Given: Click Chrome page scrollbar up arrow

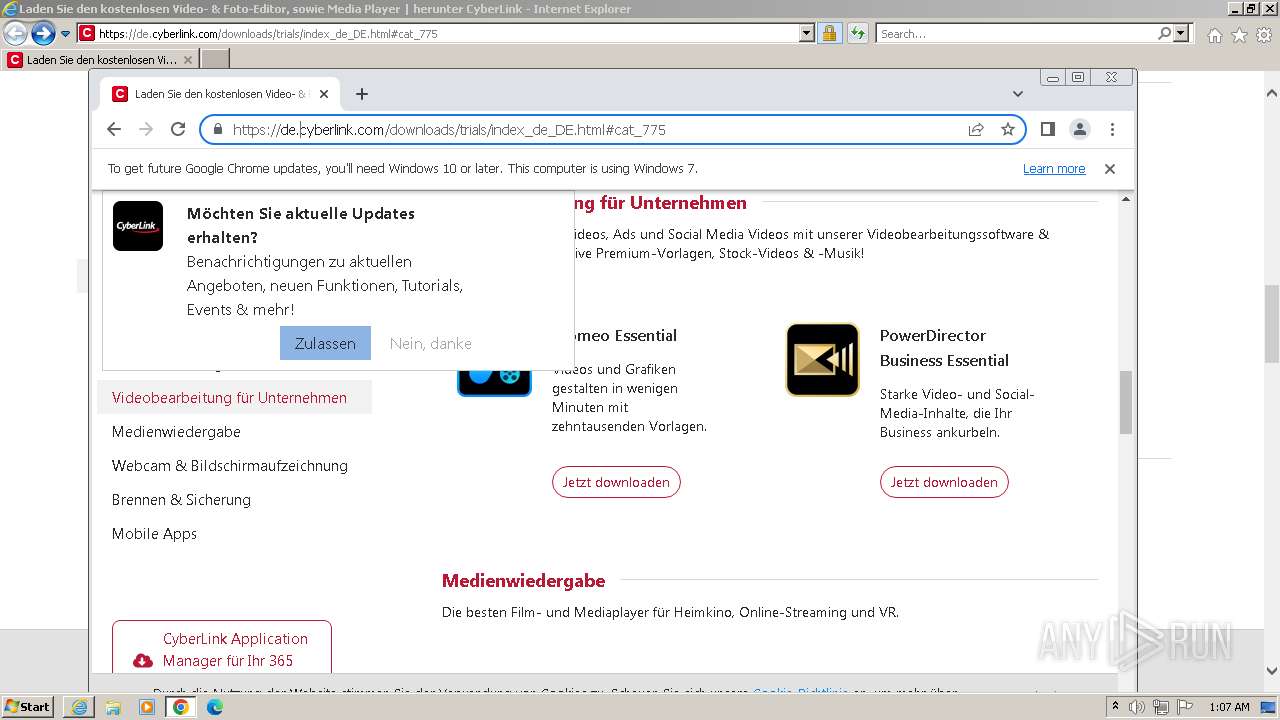Looking at the screenshot, I should point(1125,199).
